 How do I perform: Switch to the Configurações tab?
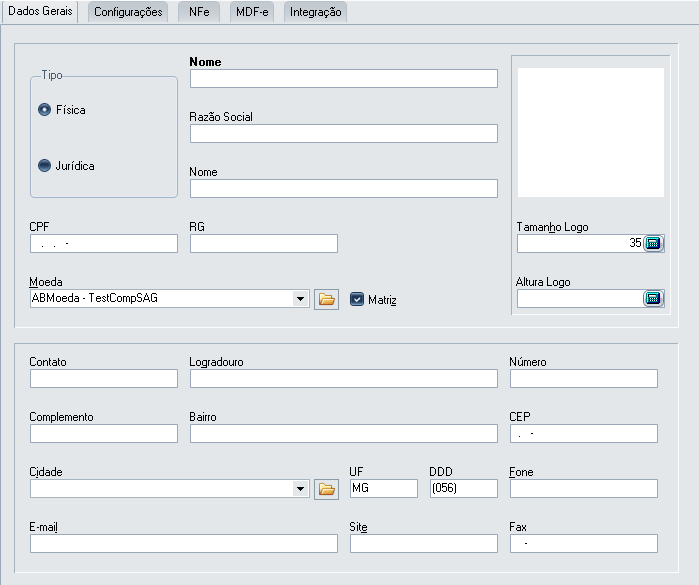(128, 12)
